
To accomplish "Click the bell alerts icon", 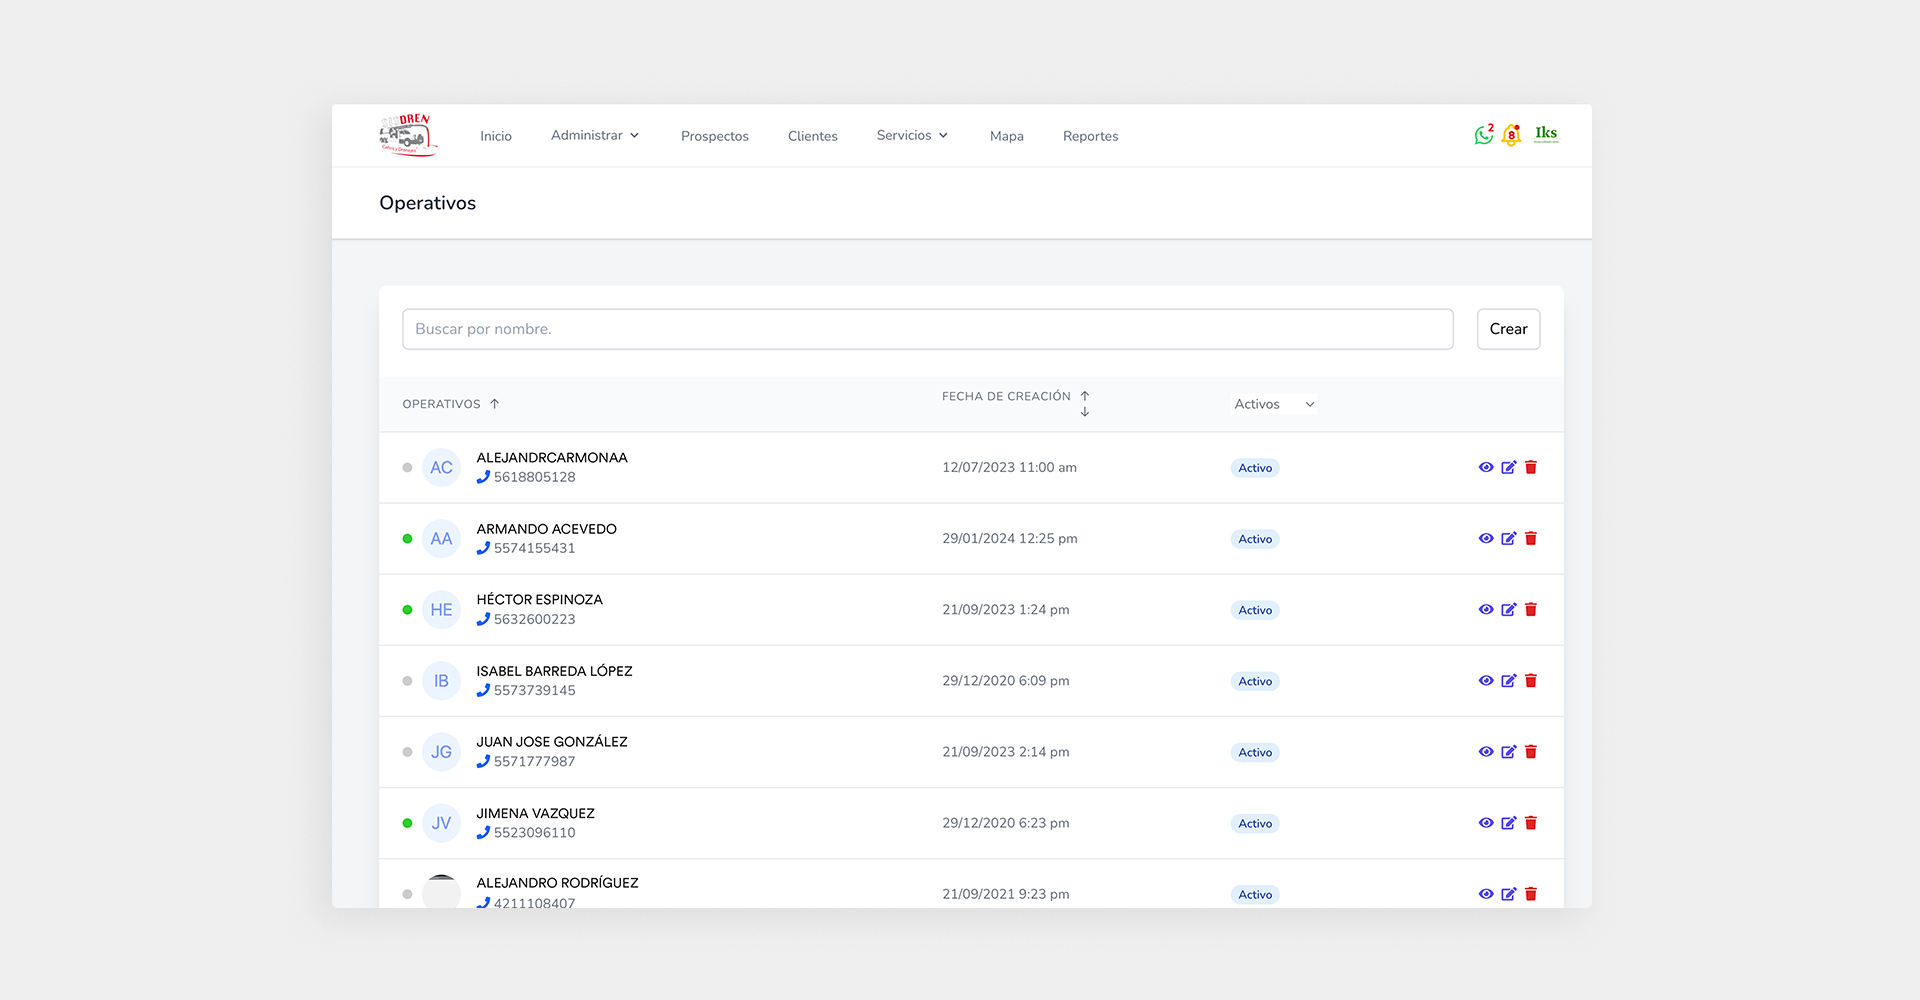I will coord(1511,135).
